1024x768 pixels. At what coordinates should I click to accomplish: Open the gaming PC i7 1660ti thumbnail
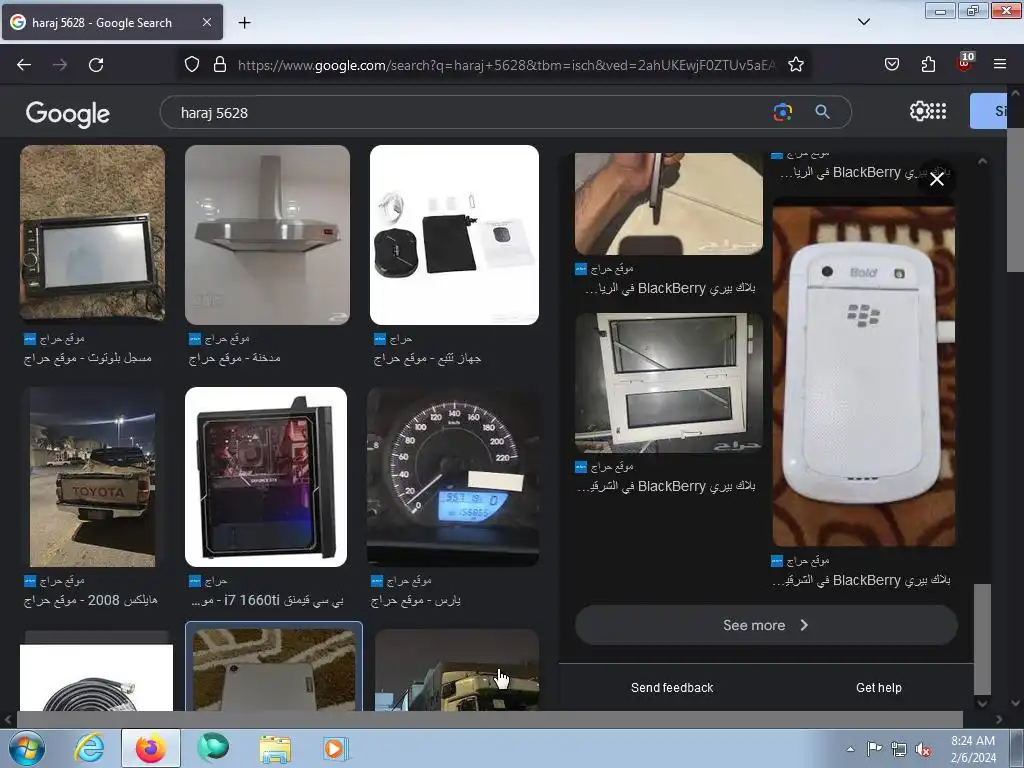point(266,477)
